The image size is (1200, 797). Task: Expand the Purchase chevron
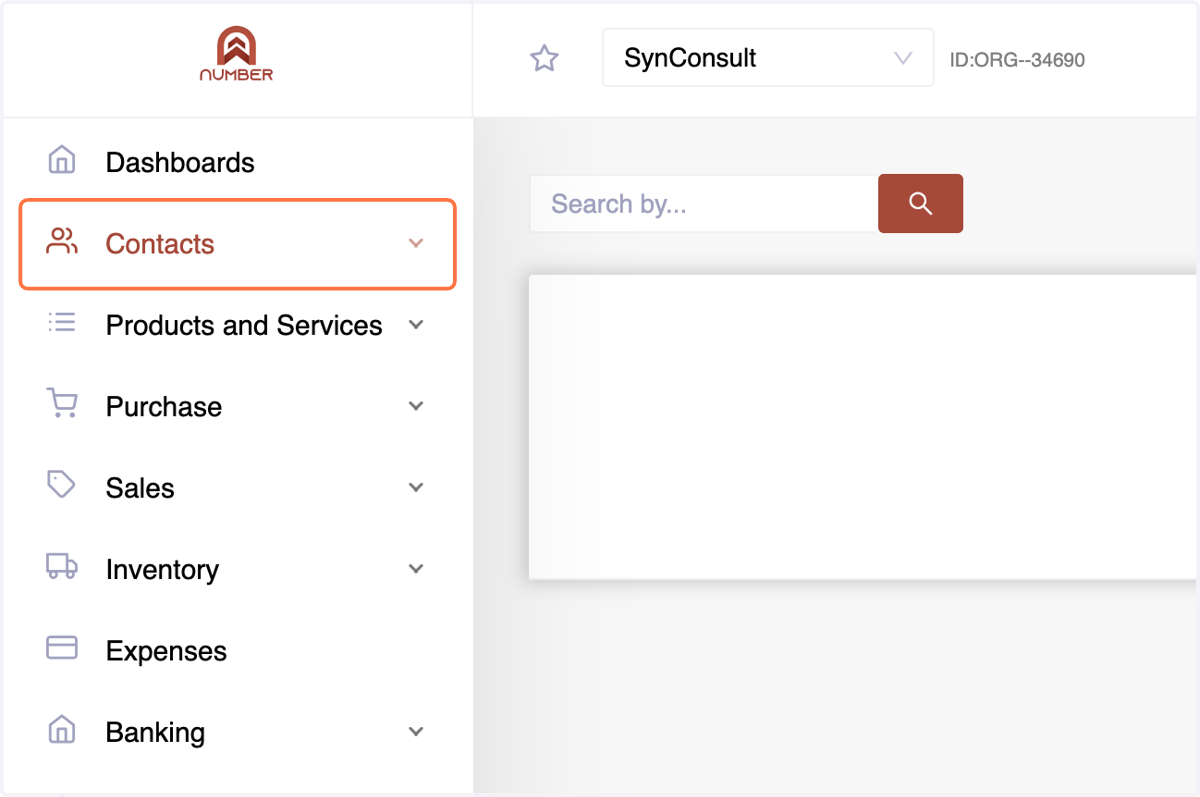[417, 406]
